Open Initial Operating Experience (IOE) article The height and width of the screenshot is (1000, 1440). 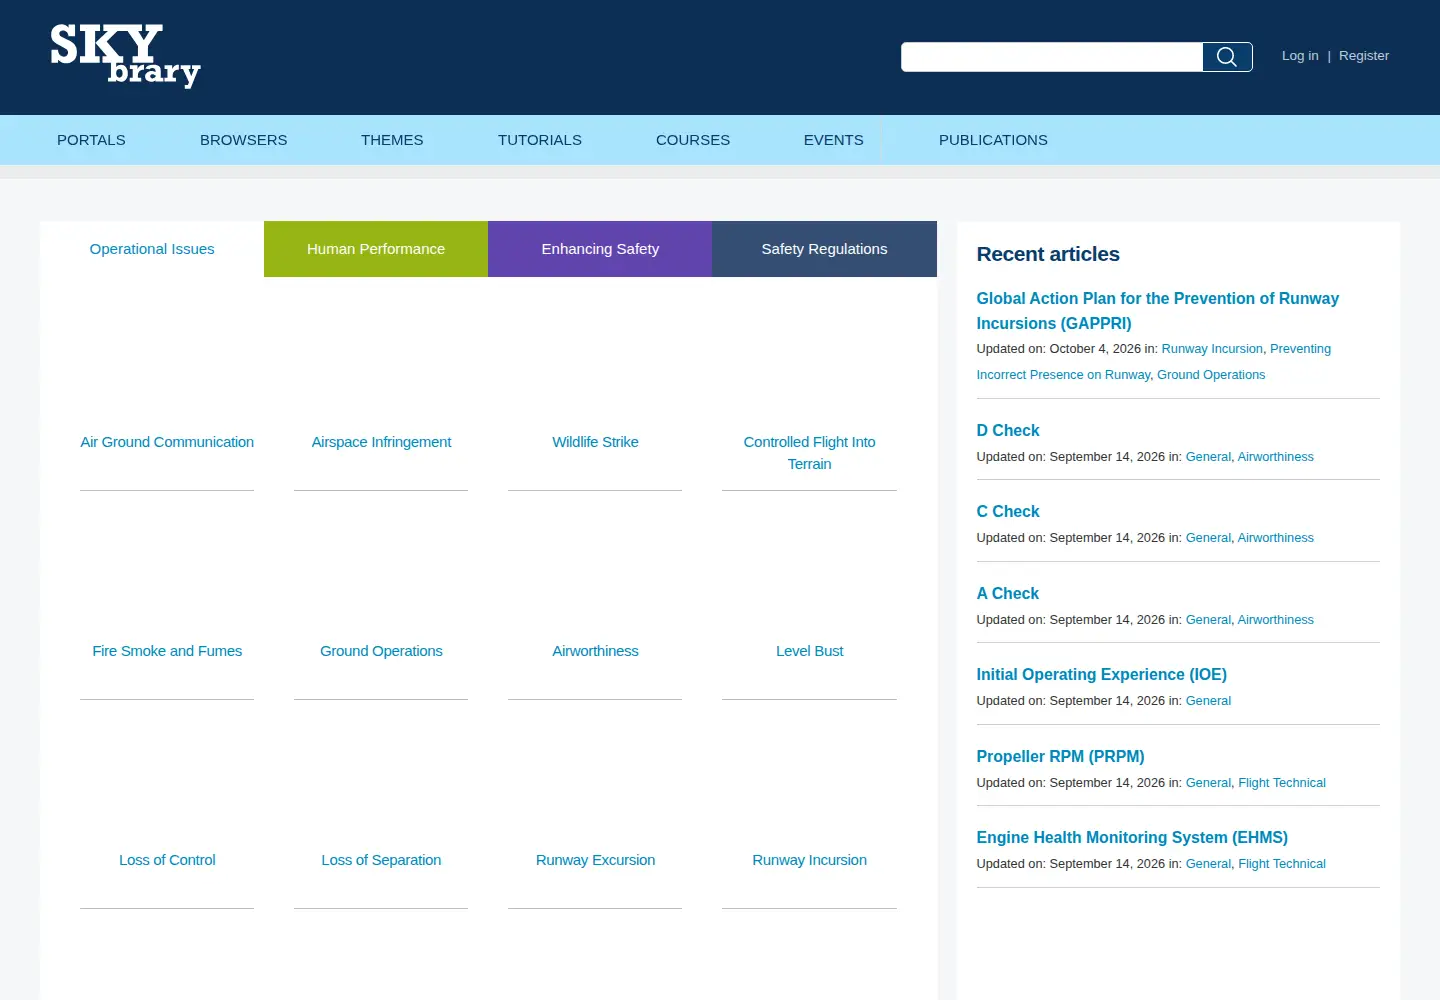pyautogui.click(x=1101, y=675)
